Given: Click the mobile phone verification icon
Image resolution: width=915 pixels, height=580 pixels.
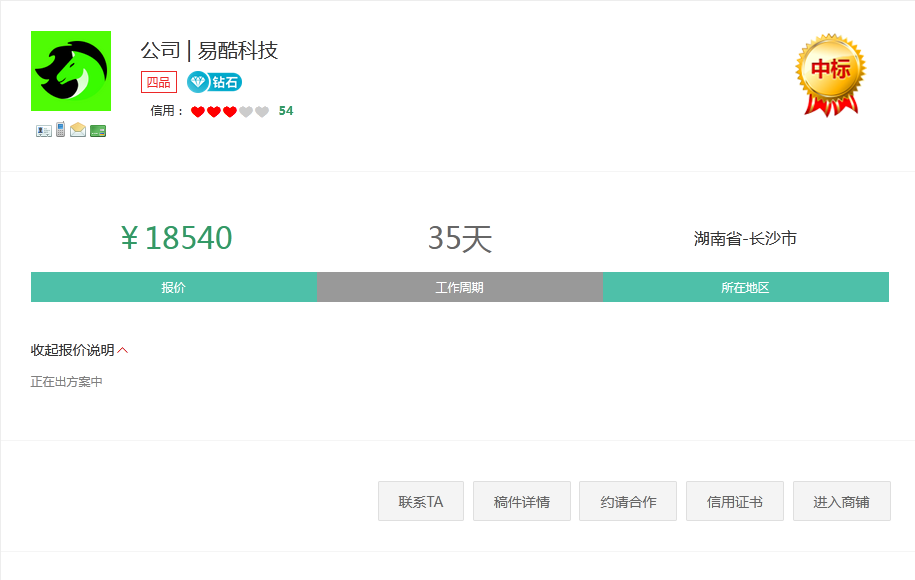Looking at the screenshot, I should point(60,129).
